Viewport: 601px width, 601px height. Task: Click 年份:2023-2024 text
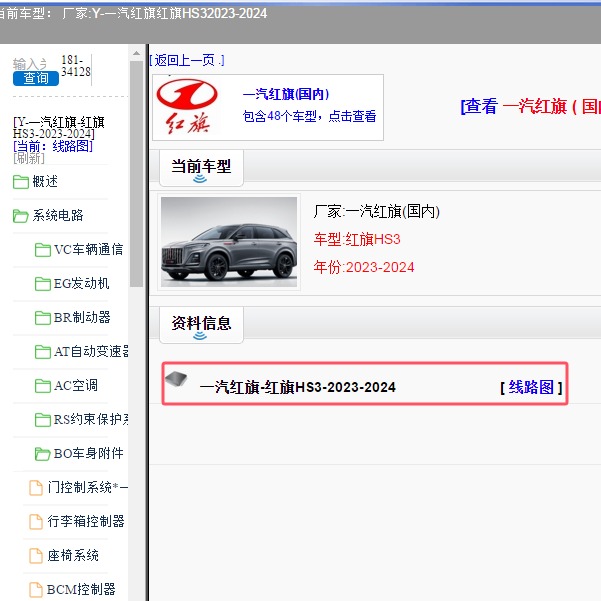point(364,267)
